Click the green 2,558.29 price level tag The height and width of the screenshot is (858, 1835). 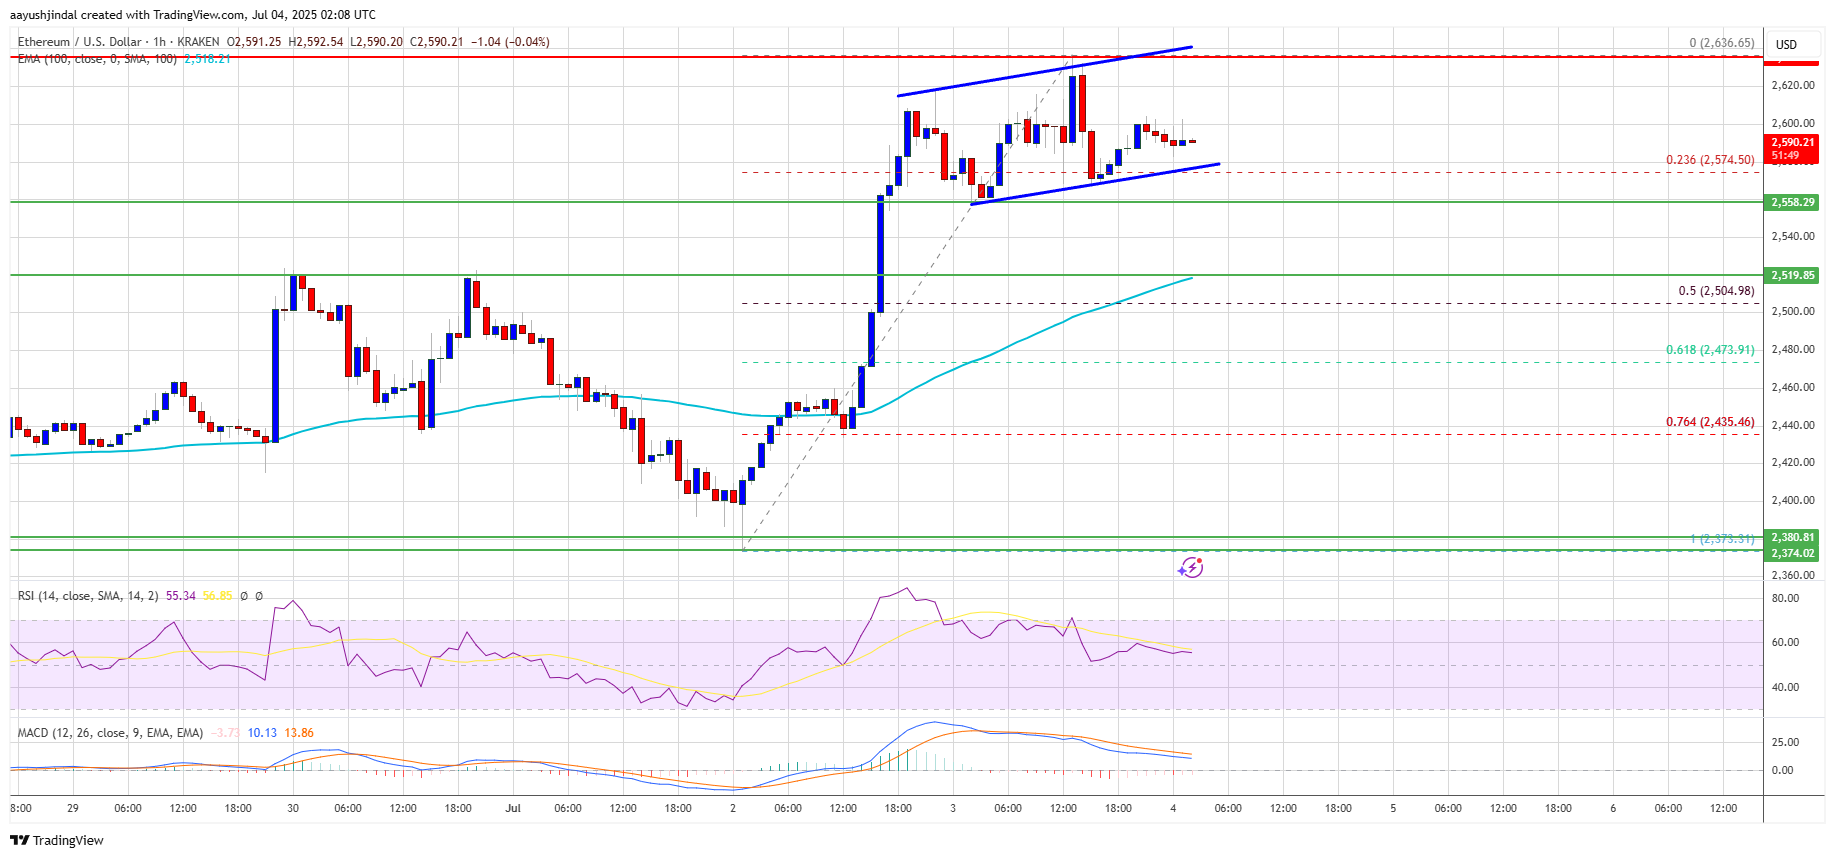click(x=1792, y=202)
